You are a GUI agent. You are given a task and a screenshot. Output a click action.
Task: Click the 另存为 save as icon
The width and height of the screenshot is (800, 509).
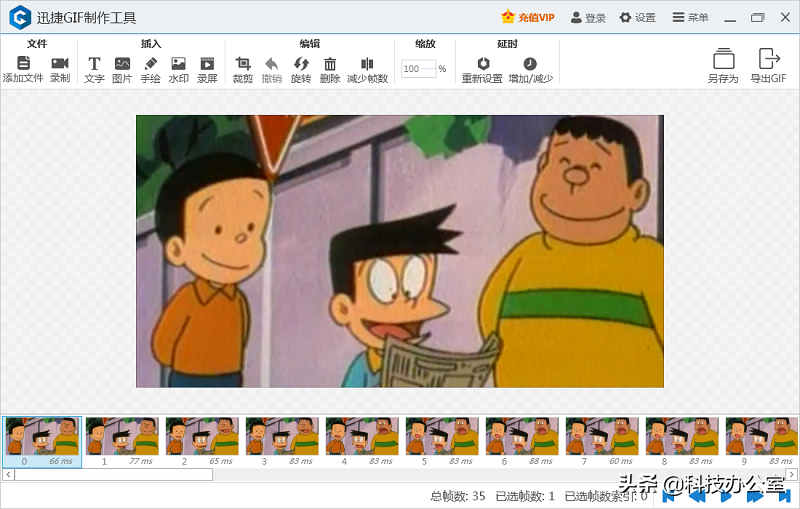coord(723,59)
